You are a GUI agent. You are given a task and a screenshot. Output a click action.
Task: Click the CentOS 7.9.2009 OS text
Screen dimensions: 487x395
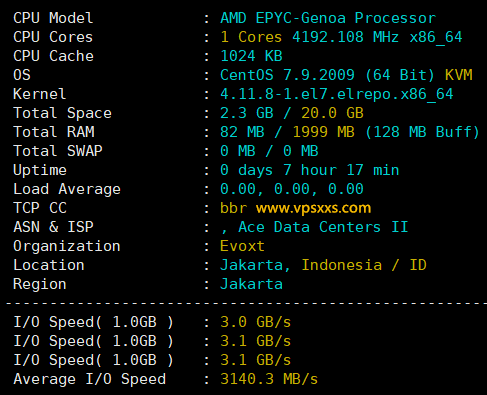287,75
